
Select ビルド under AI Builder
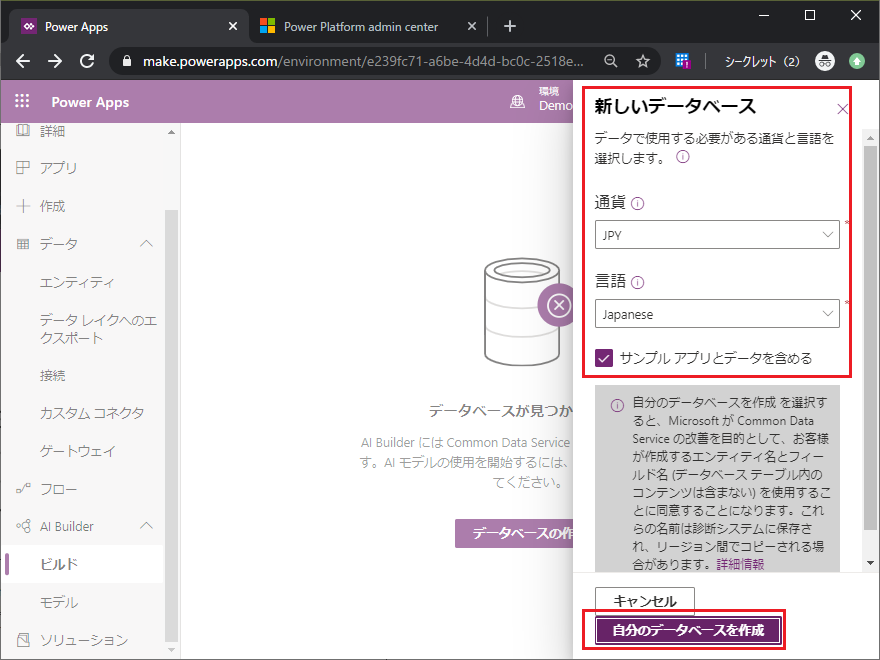coord(59,564)
